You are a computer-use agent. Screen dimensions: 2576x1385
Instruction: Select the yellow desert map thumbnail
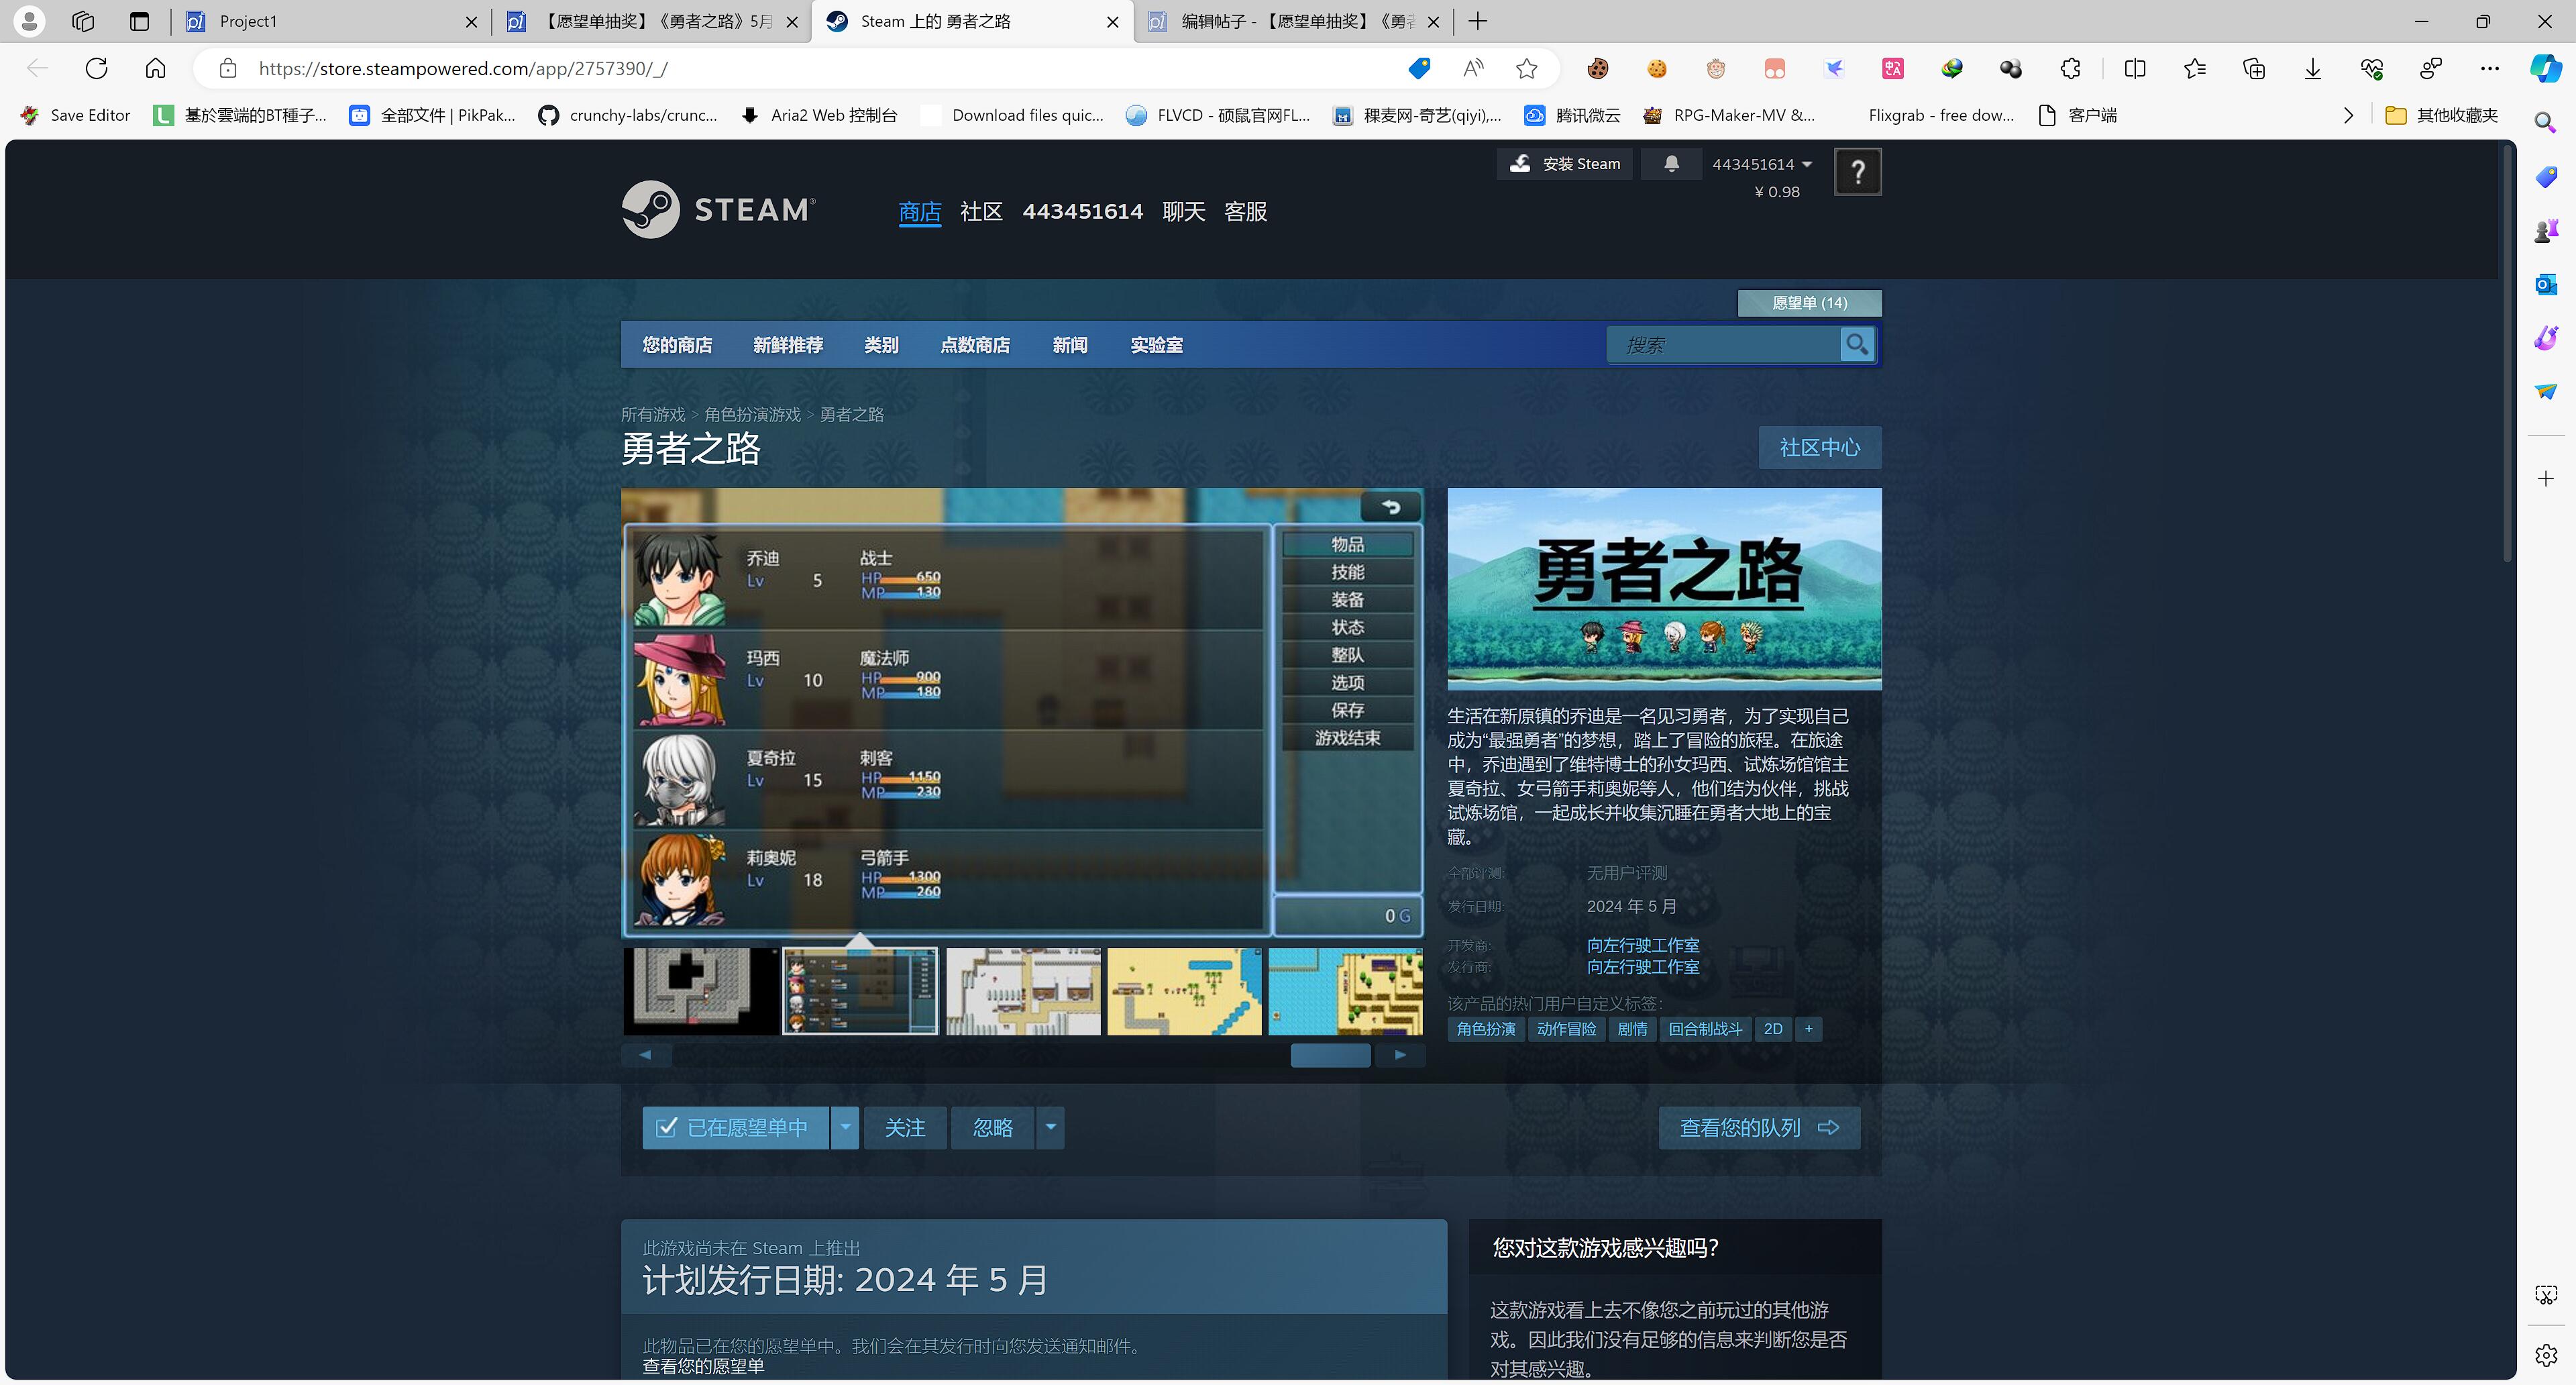1184,991
